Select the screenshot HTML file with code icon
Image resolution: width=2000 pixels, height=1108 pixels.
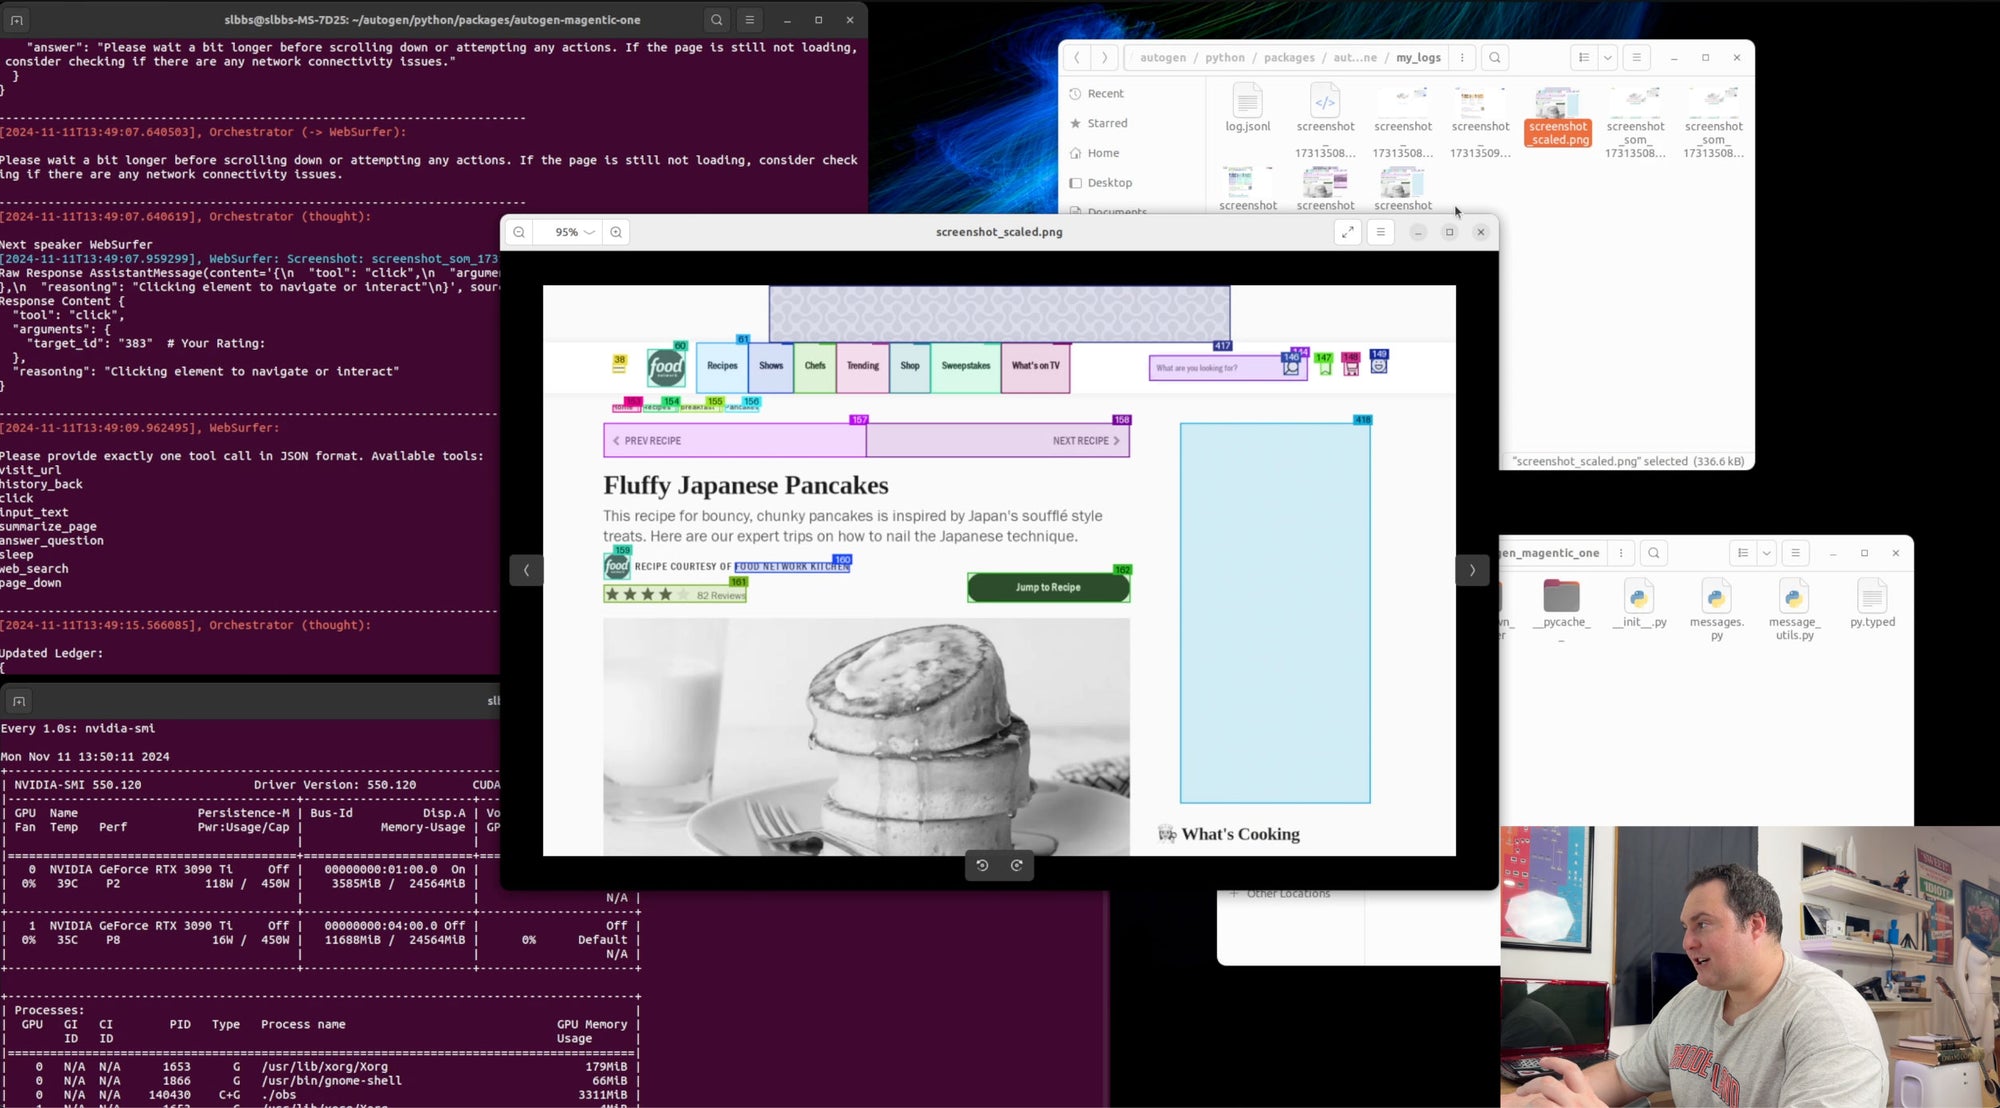point(1326,120)
